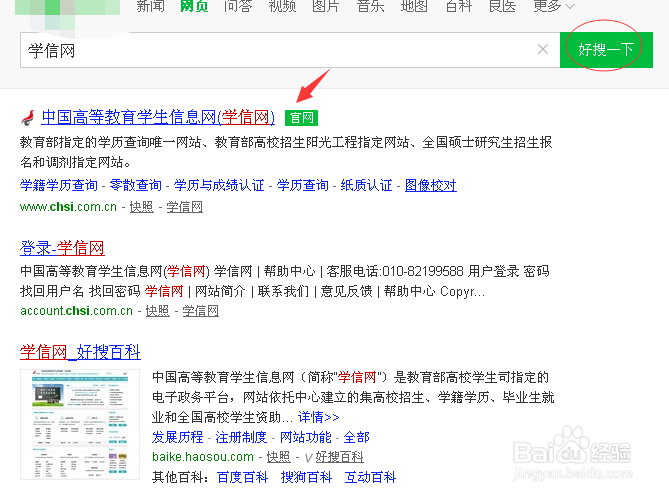
Task: Open the 详情>> link
Action: [x=319, y=417]
